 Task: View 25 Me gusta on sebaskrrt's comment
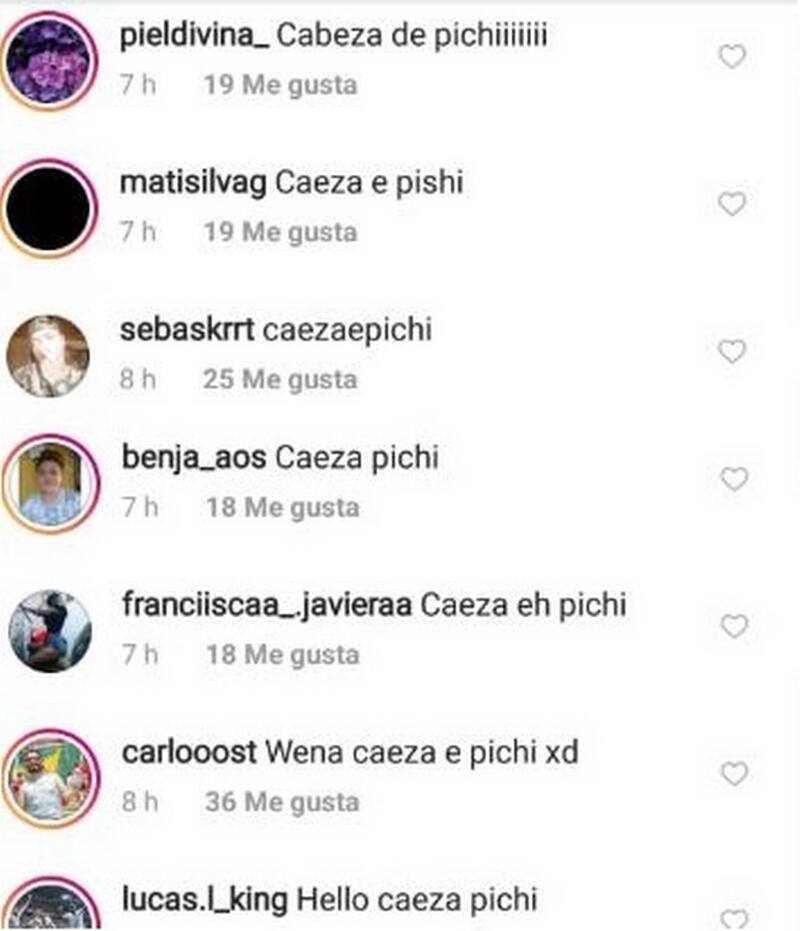[x=280, y=379]
